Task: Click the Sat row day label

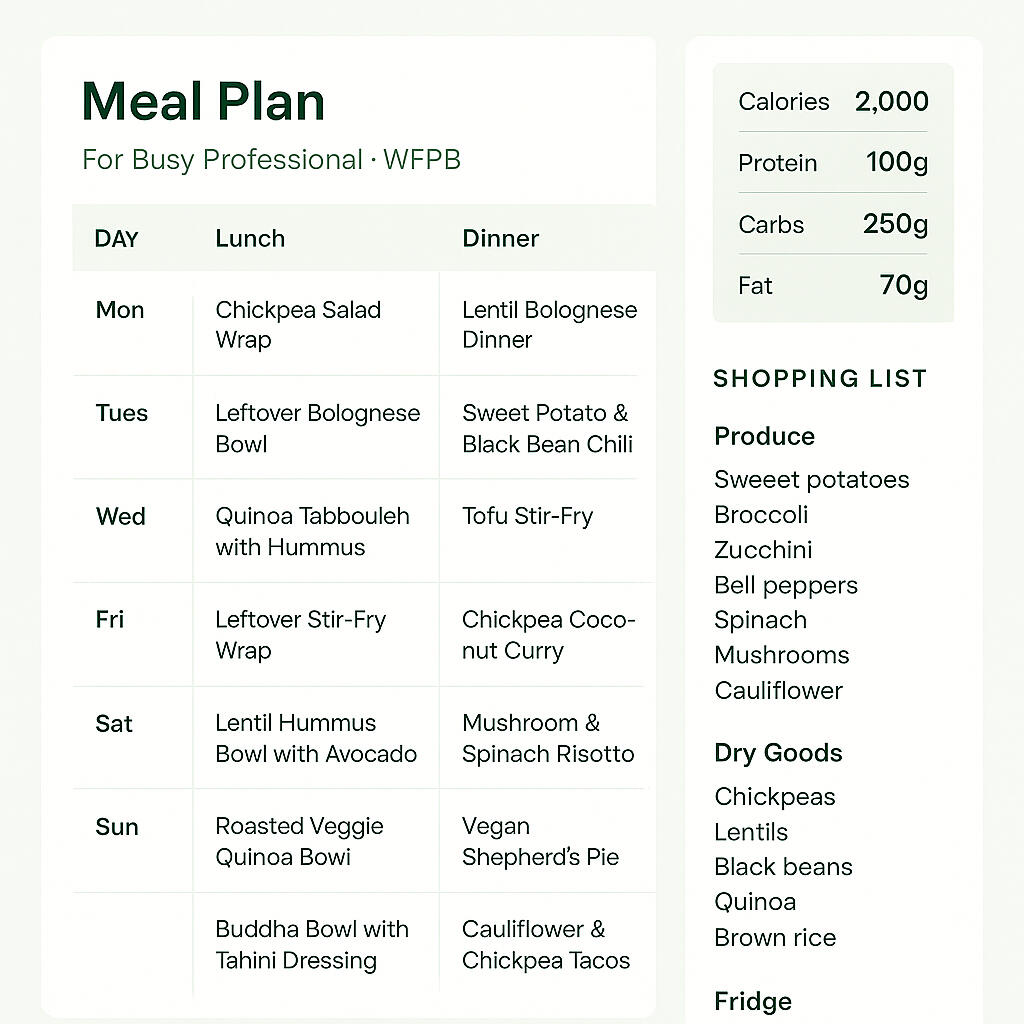Action: (114, 724)
